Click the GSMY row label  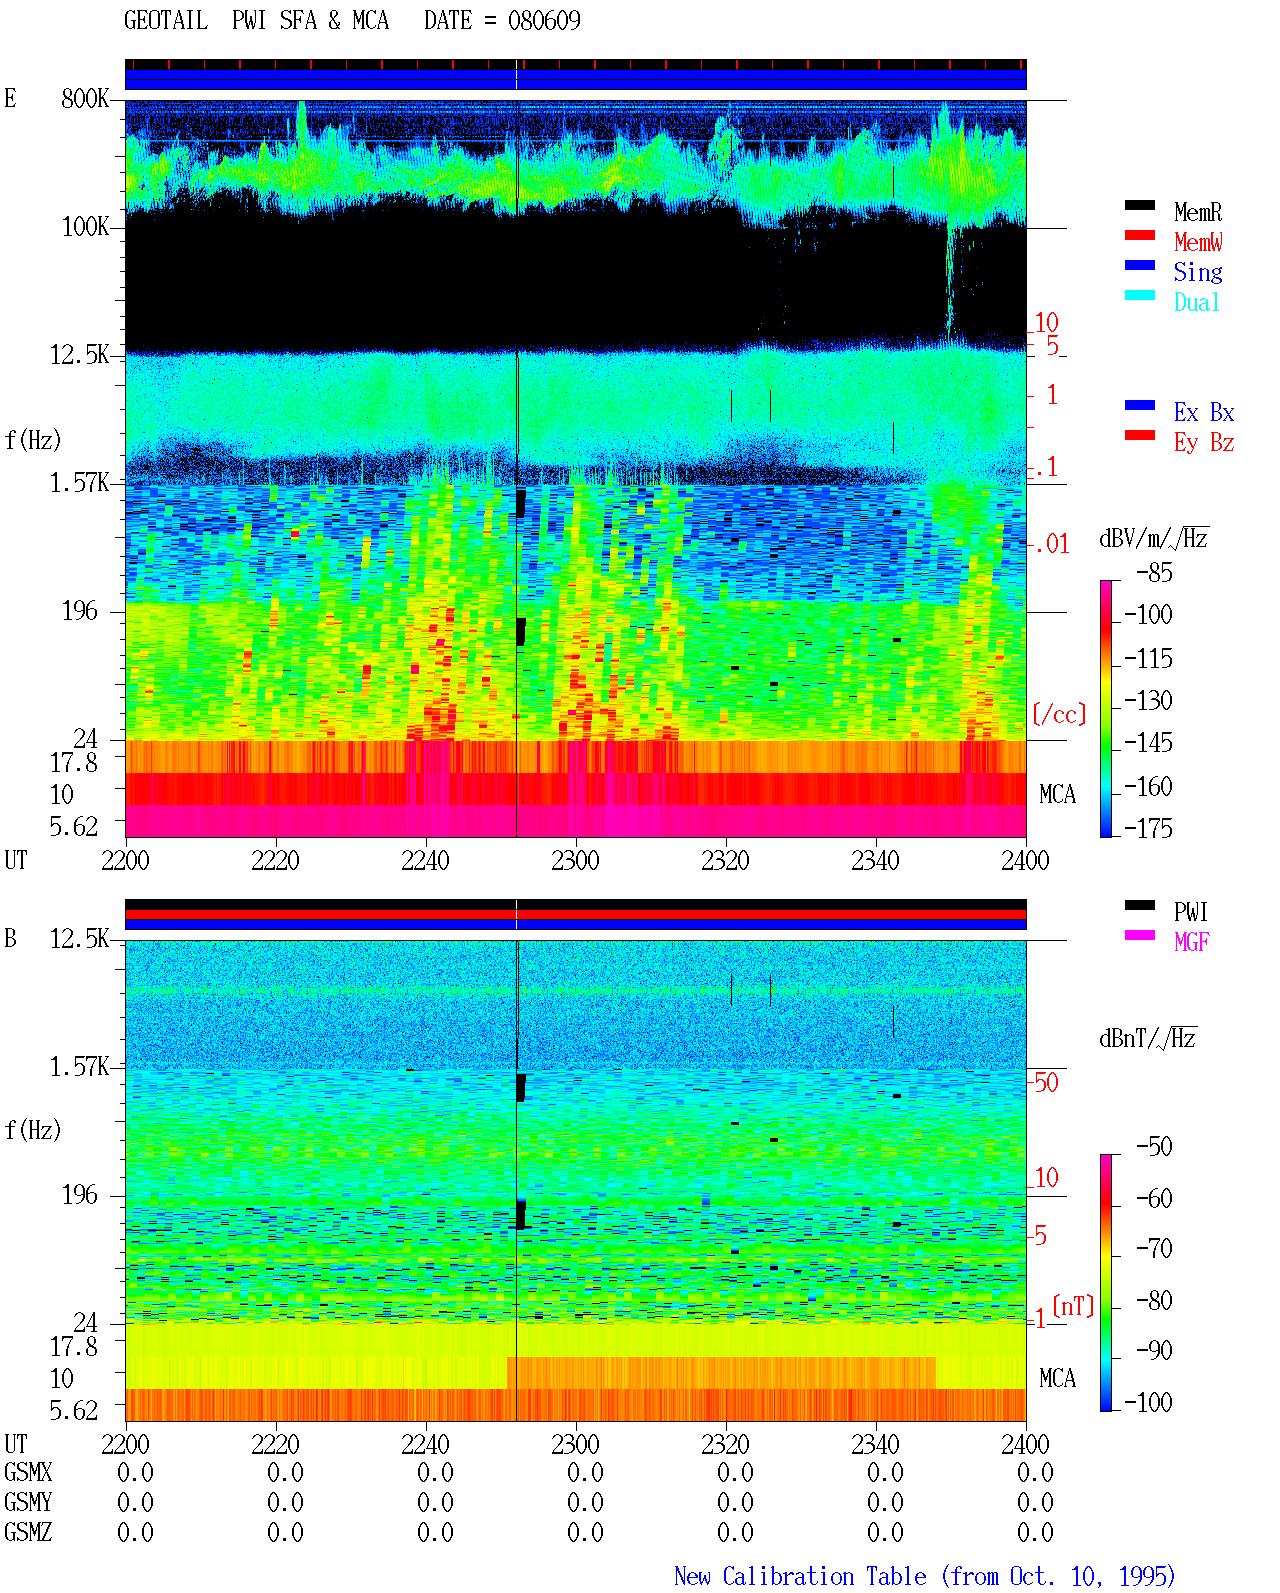(28, 1503)
